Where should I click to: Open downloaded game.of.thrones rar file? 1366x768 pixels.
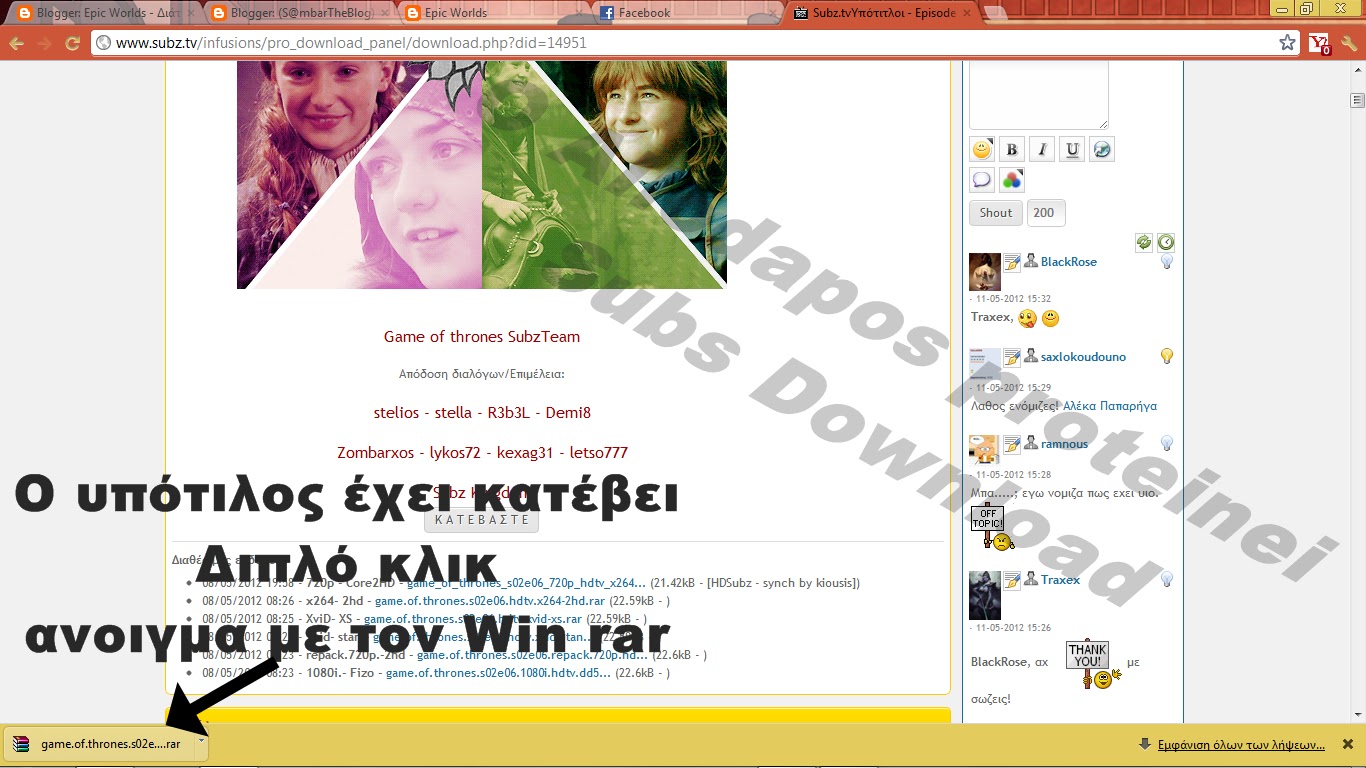click(x=100, y=744)
